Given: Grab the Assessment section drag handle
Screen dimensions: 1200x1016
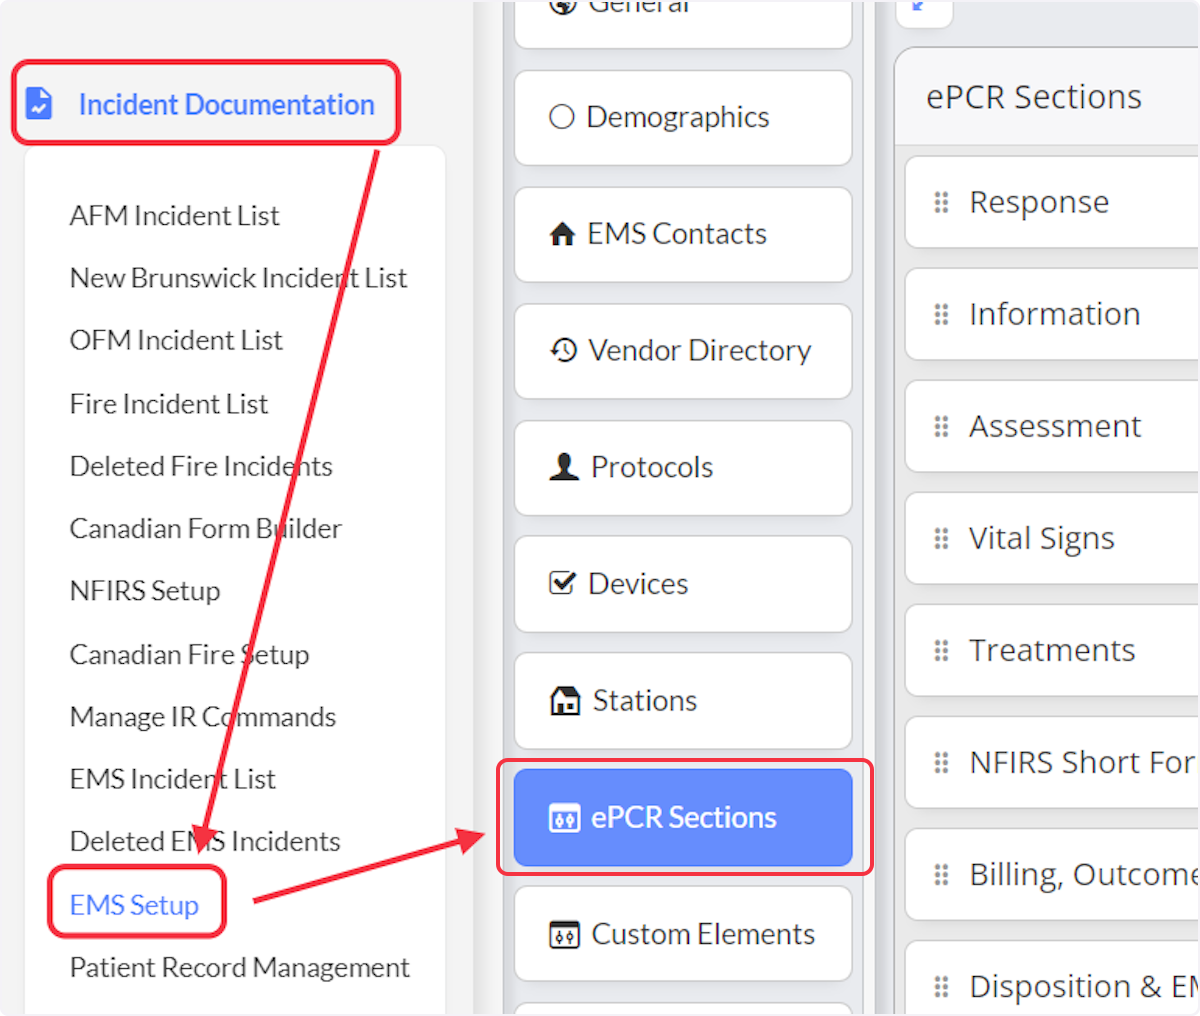Looking at the screenshot, I should coord(941,426).
